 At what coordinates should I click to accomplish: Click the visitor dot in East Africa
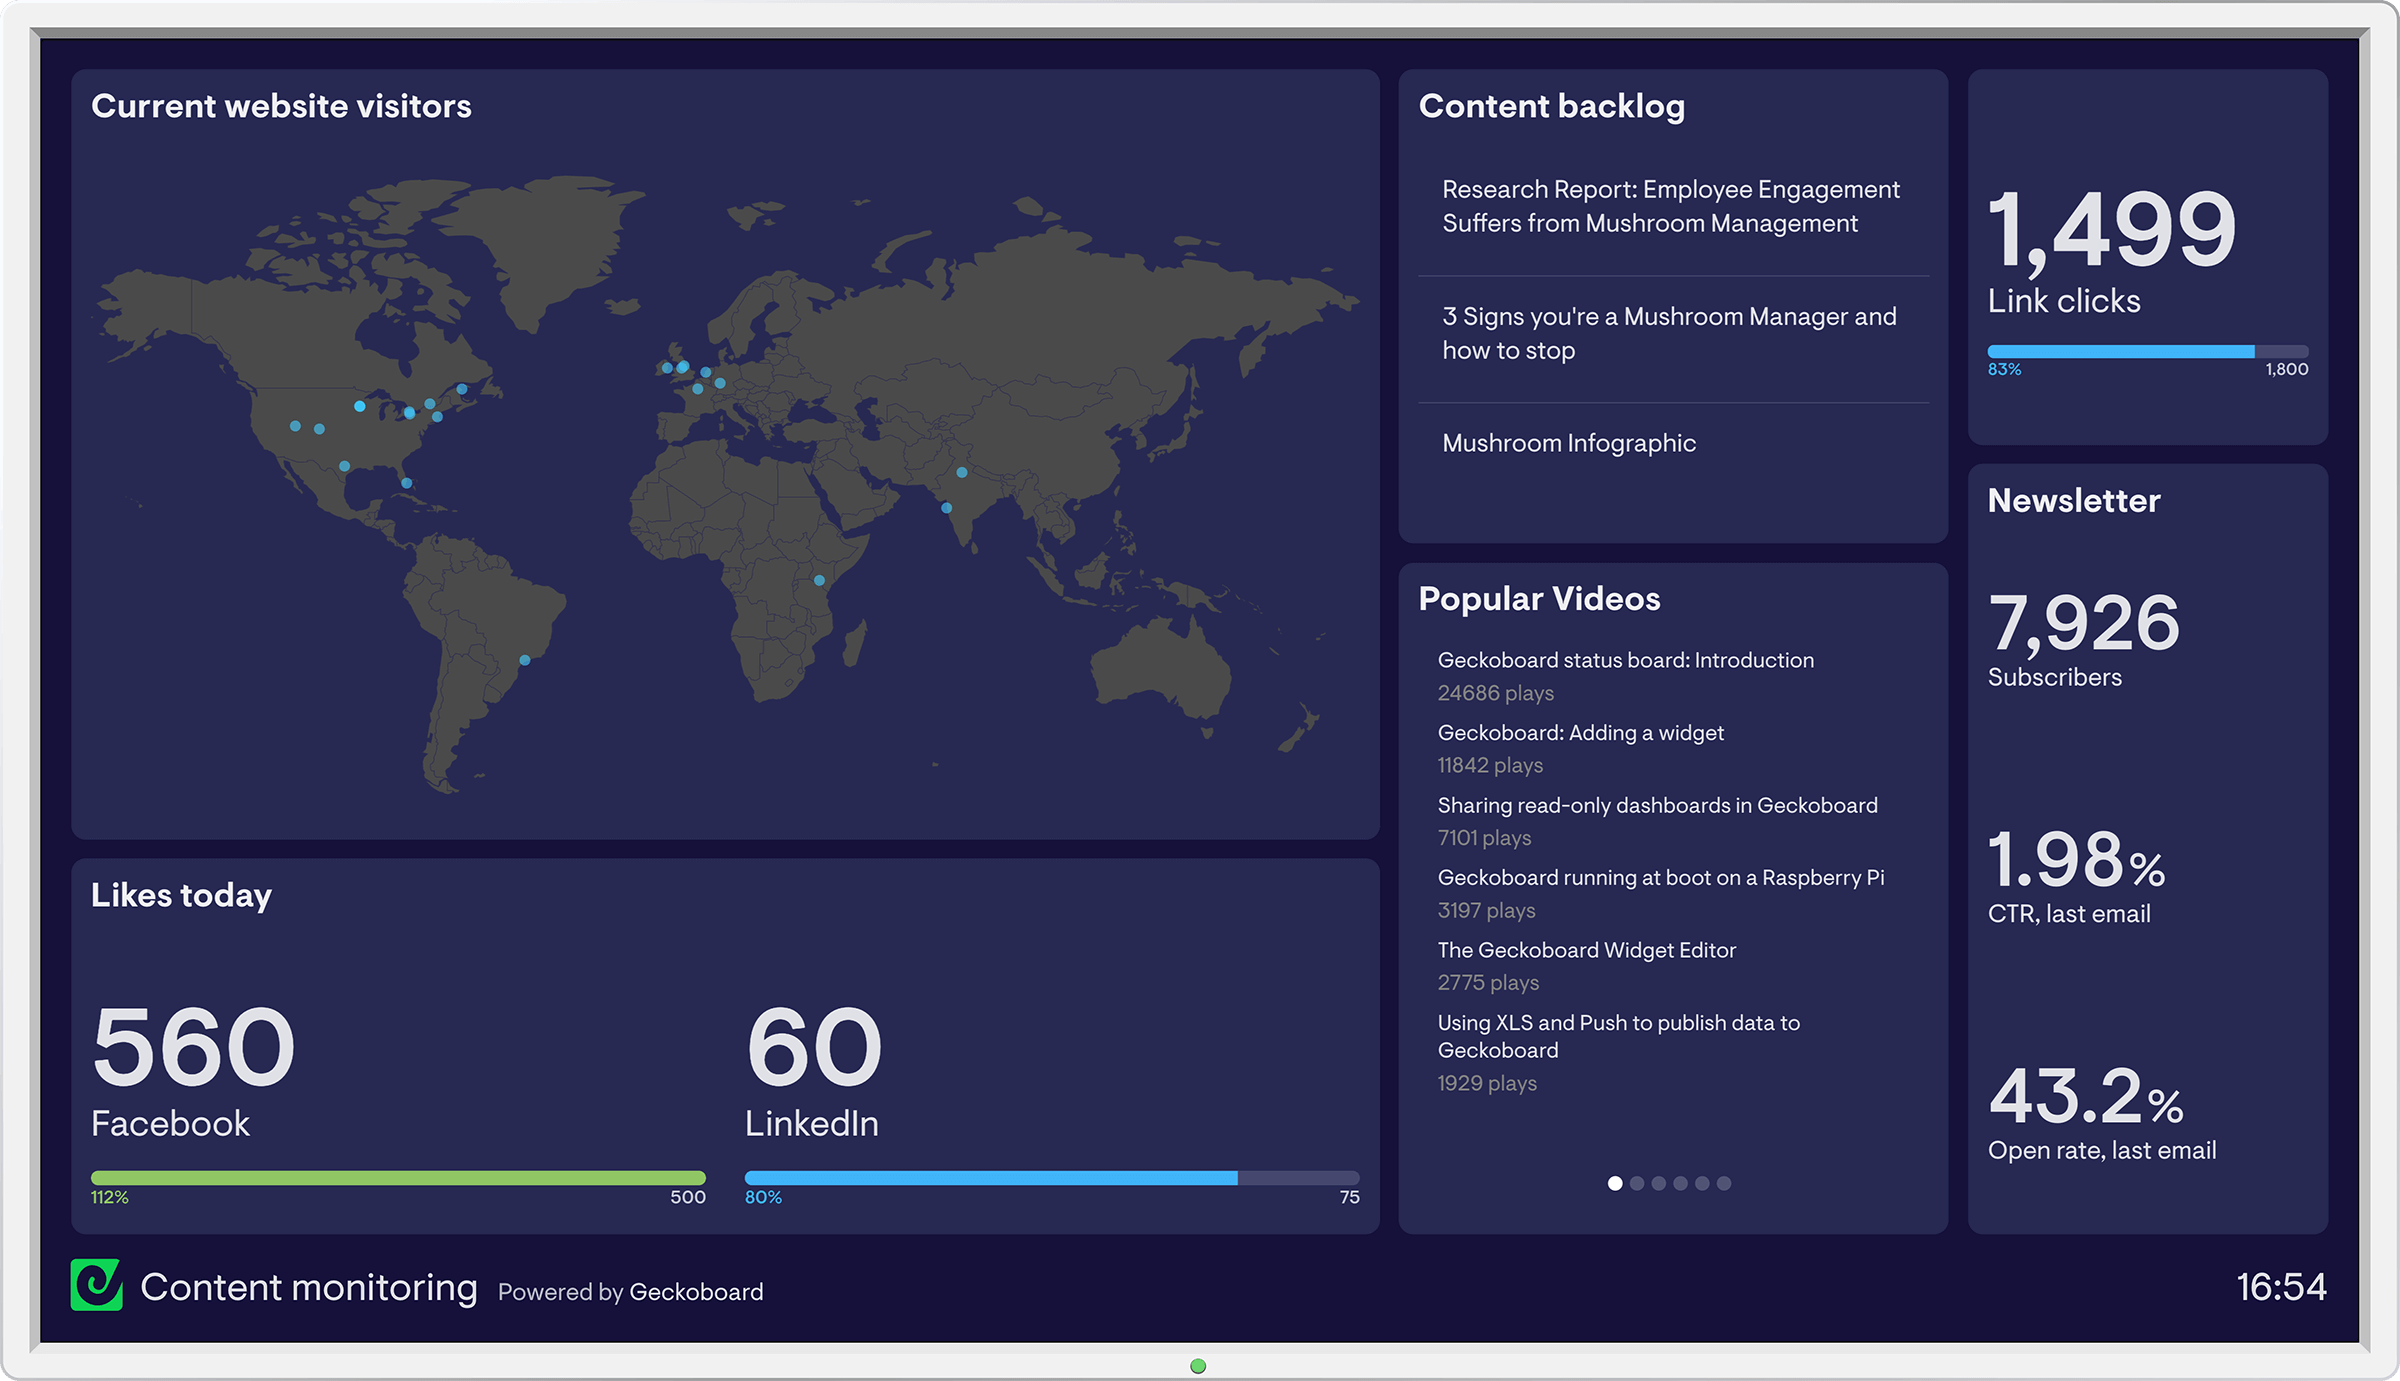click(819, 580)
